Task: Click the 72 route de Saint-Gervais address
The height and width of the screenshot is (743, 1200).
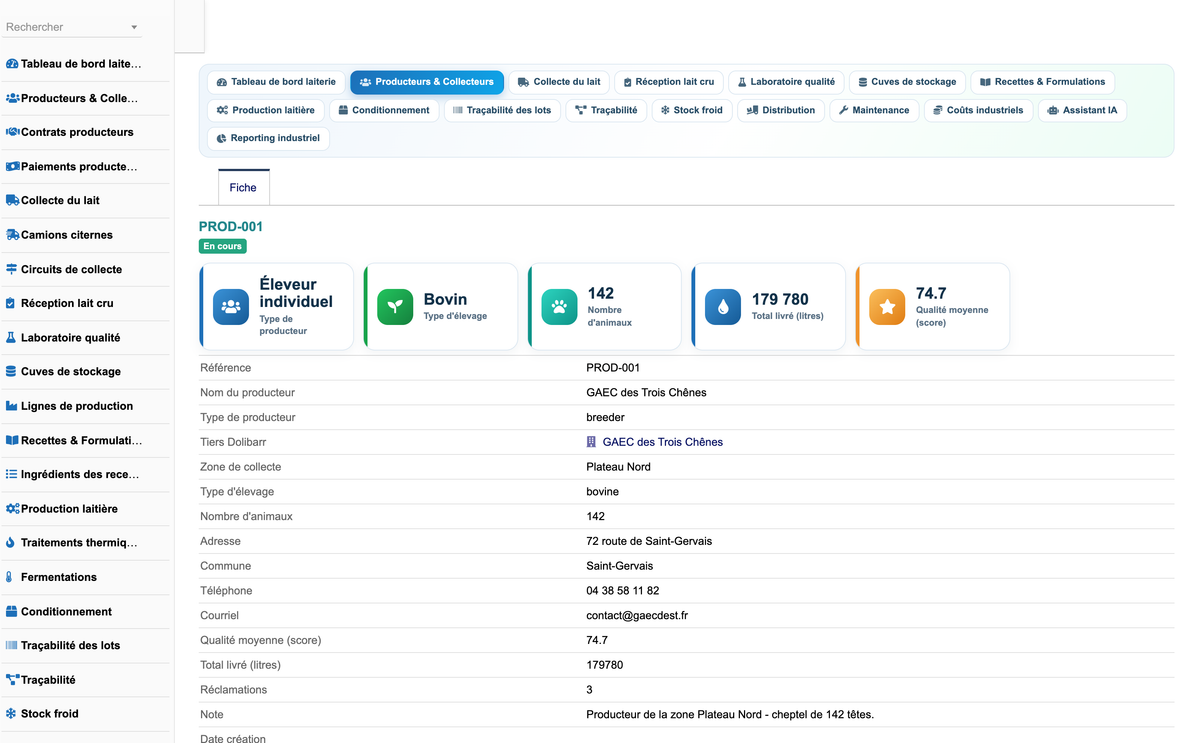Action: point(649,541)
